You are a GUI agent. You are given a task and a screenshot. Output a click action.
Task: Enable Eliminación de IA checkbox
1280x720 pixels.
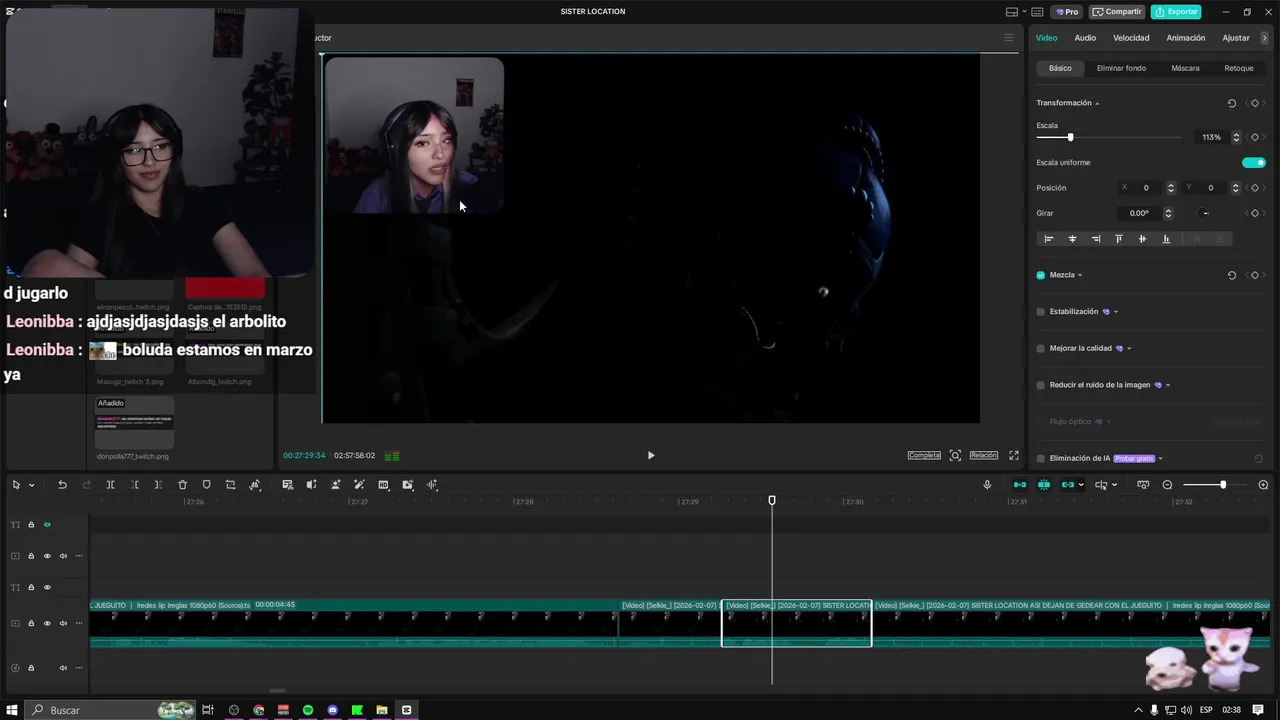click(x=1041, y=458)
